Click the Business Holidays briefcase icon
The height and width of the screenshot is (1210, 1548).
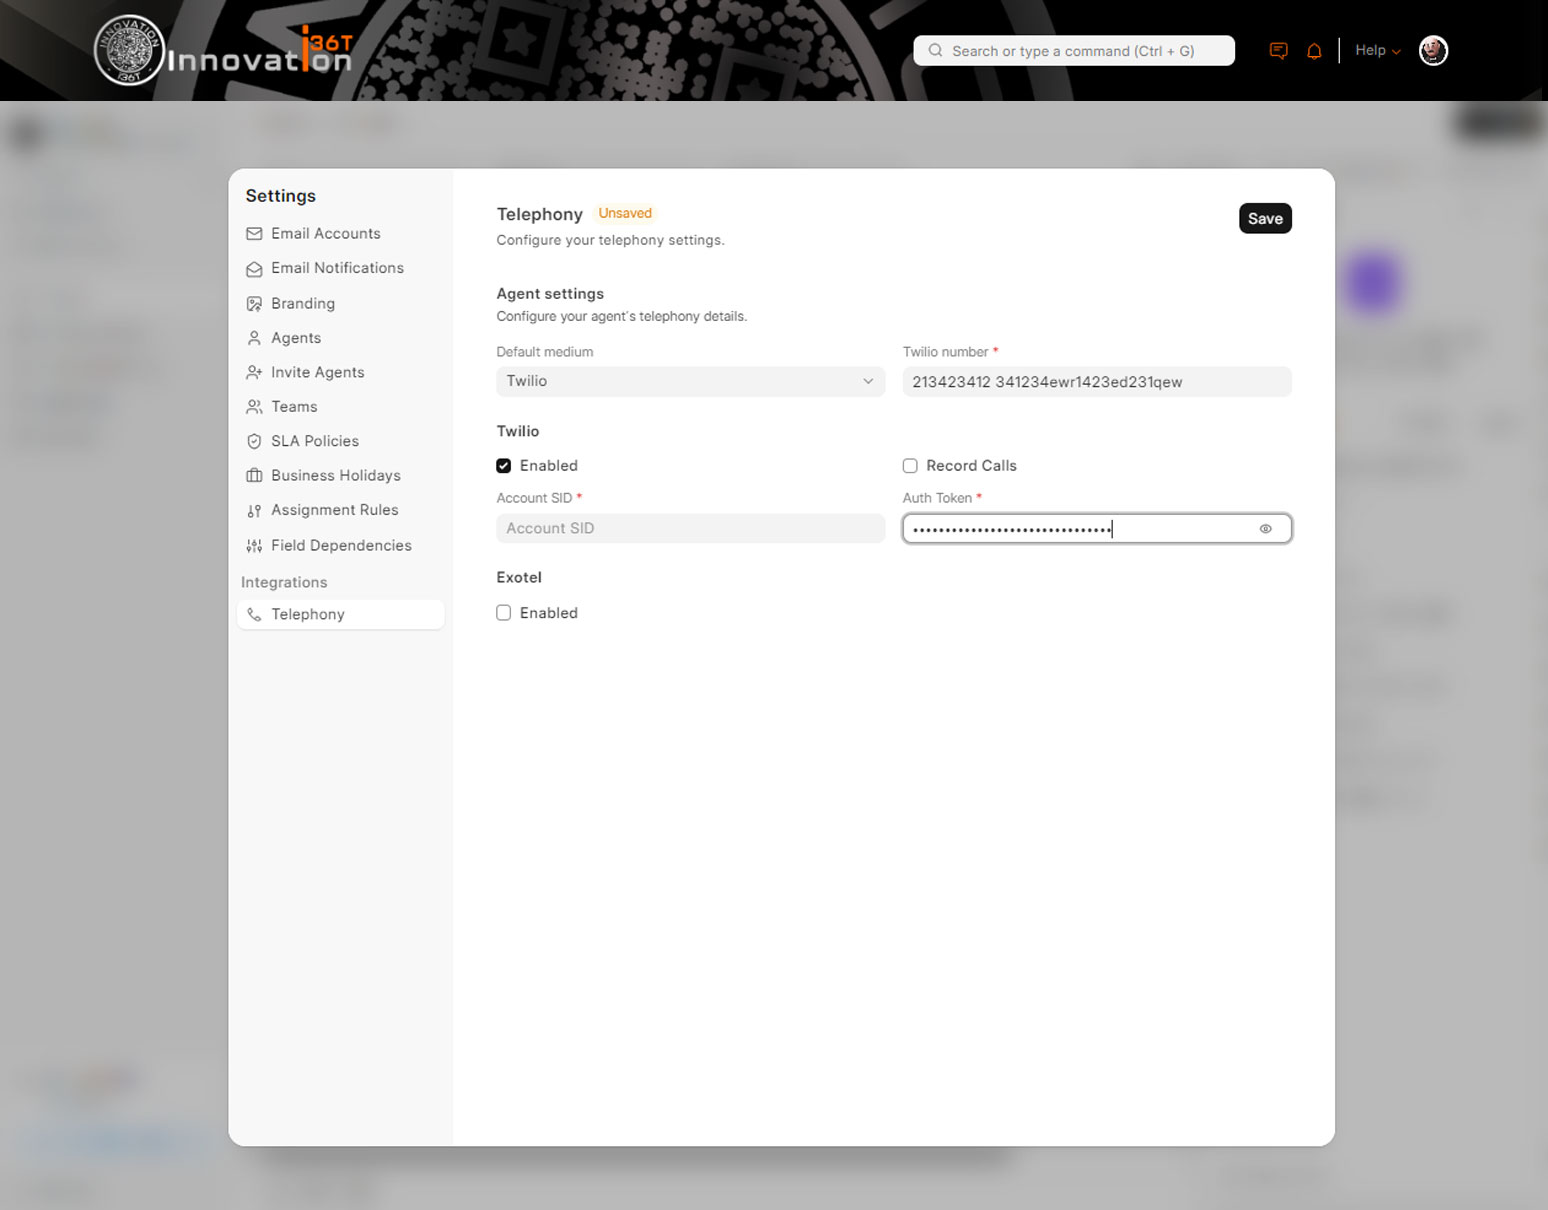click(x=254, y=476)
